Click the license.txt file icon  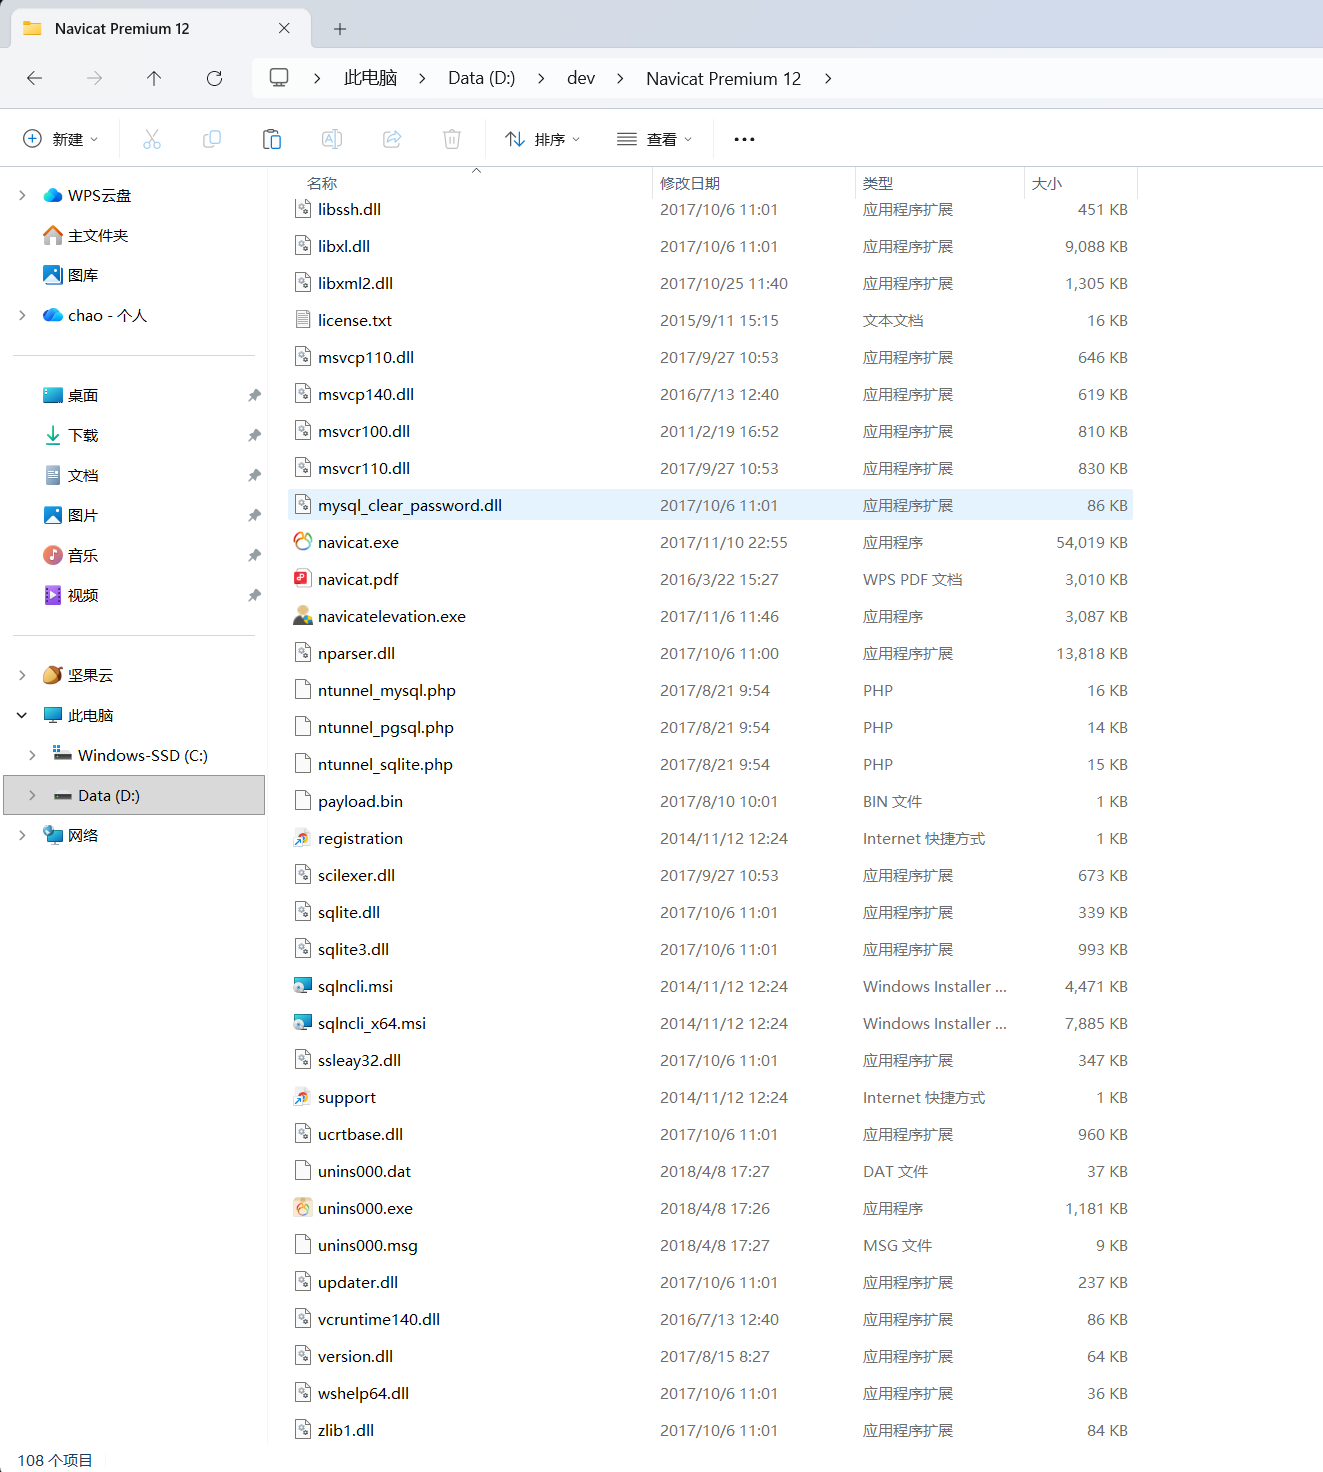tap(303, 320)
